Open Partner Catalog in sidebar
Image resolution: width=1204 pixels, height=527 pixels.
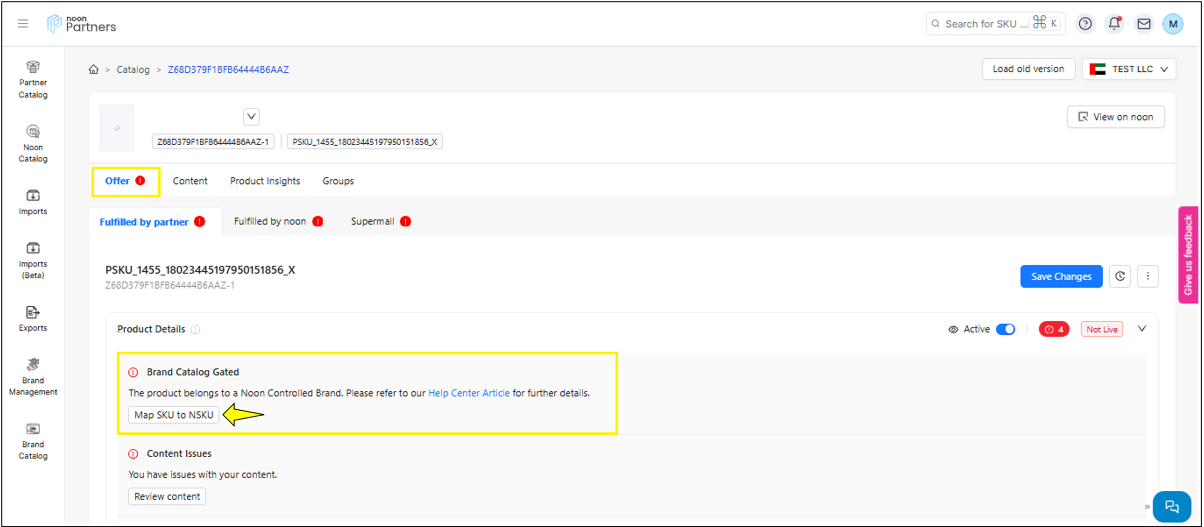(x=33, y=79)
